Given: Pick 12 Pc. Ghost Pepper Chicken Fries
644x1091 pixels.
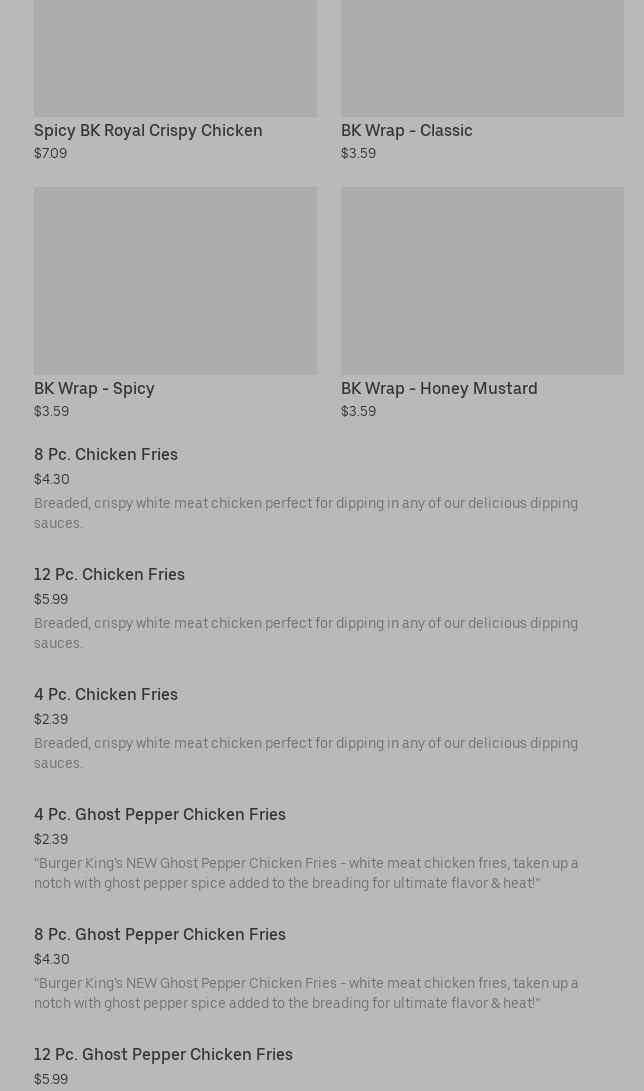Looking at the screenshot, I should click(163, 1054).
